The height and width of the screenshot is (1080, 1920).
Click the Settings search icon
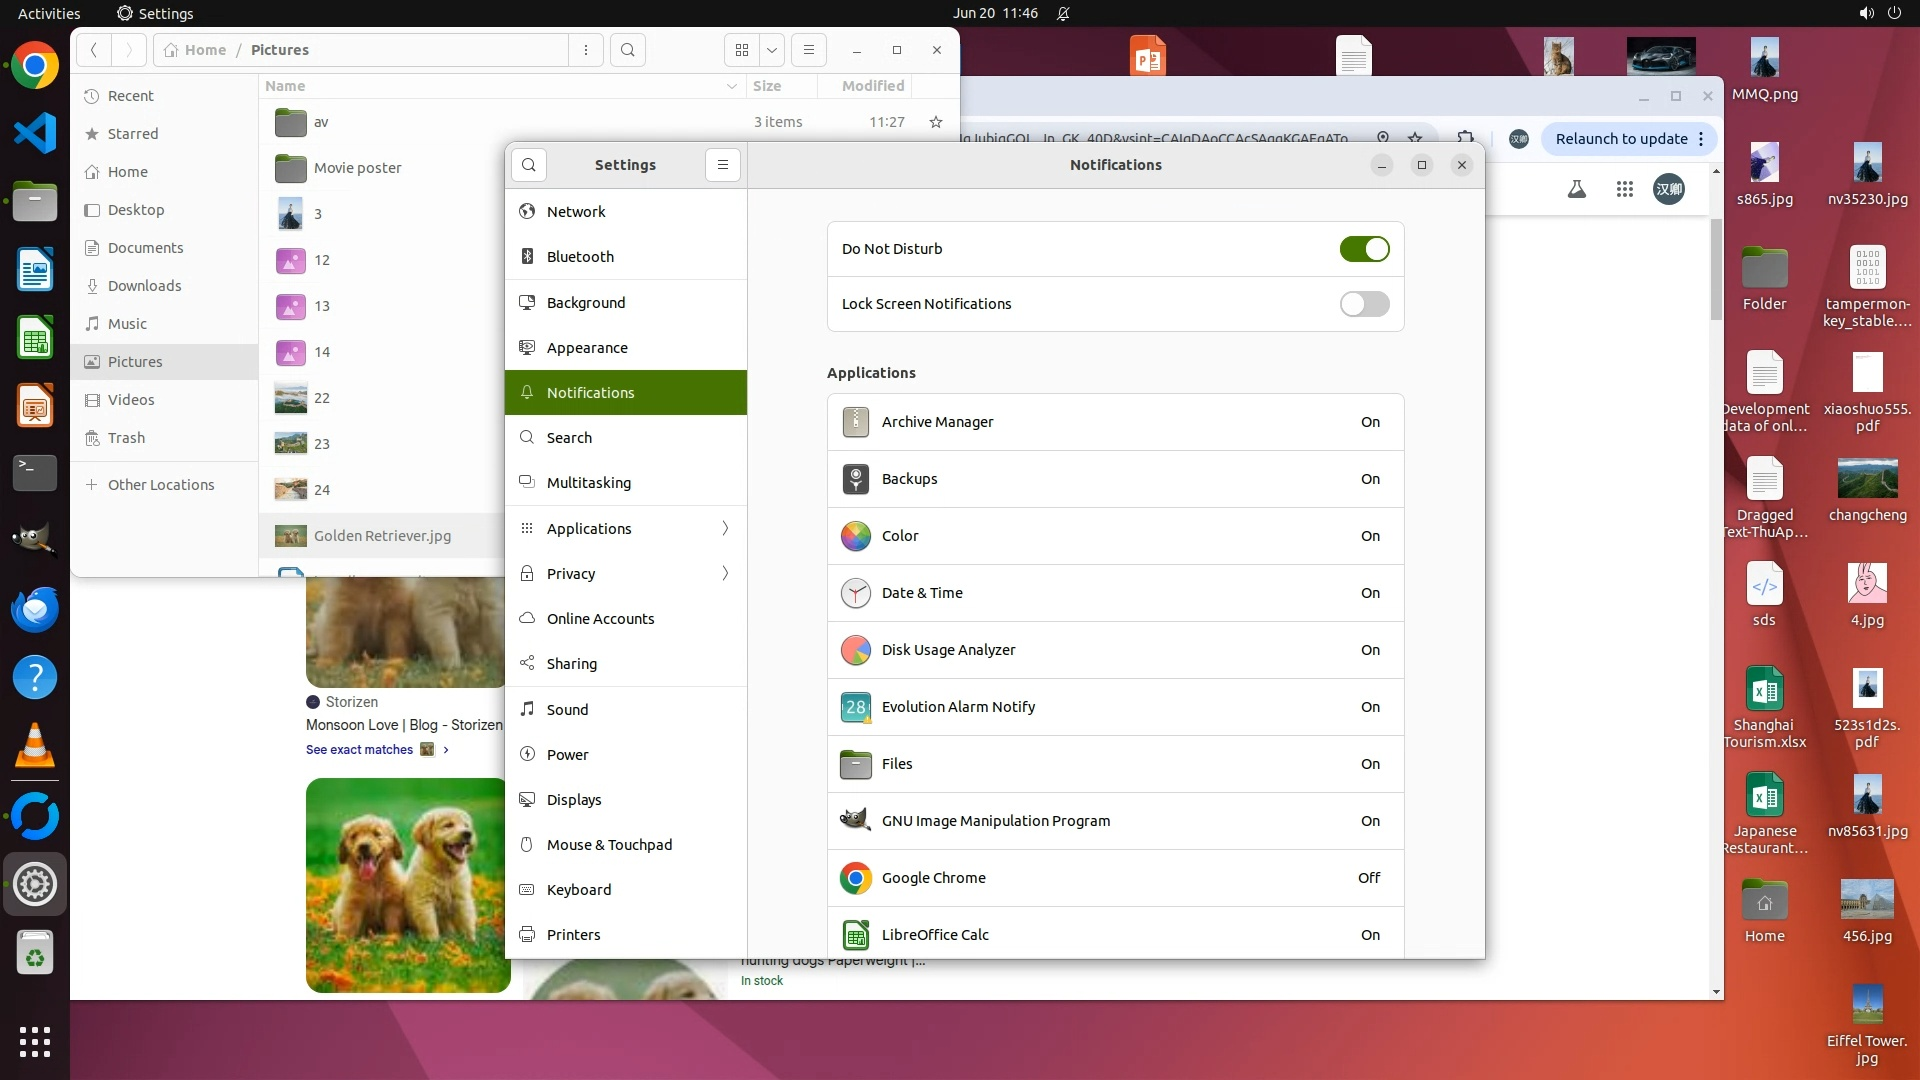pos(529,165)
